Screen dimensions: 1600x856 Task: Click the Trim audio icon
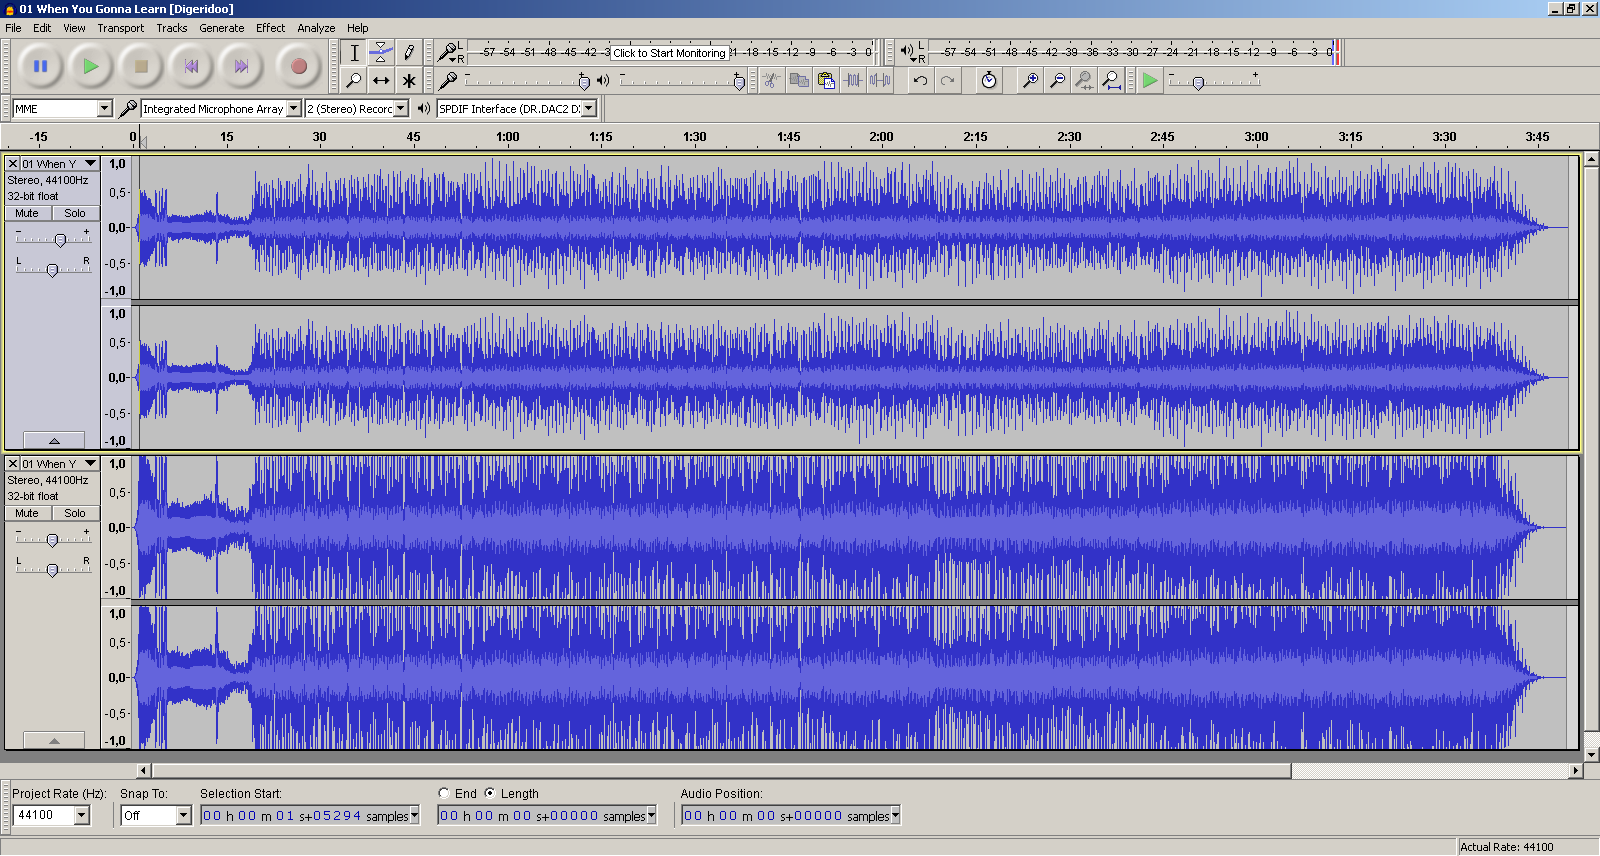853,80
